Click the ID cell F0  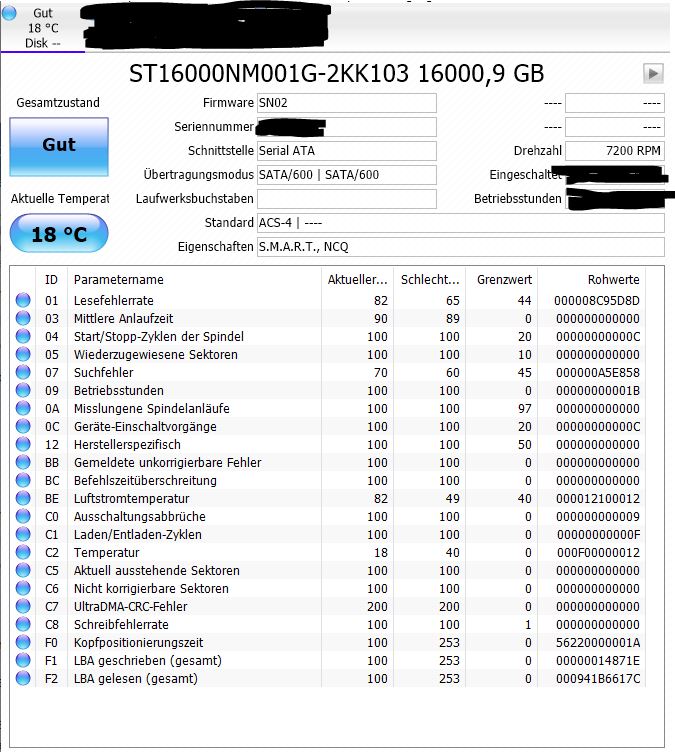[51, 643]
